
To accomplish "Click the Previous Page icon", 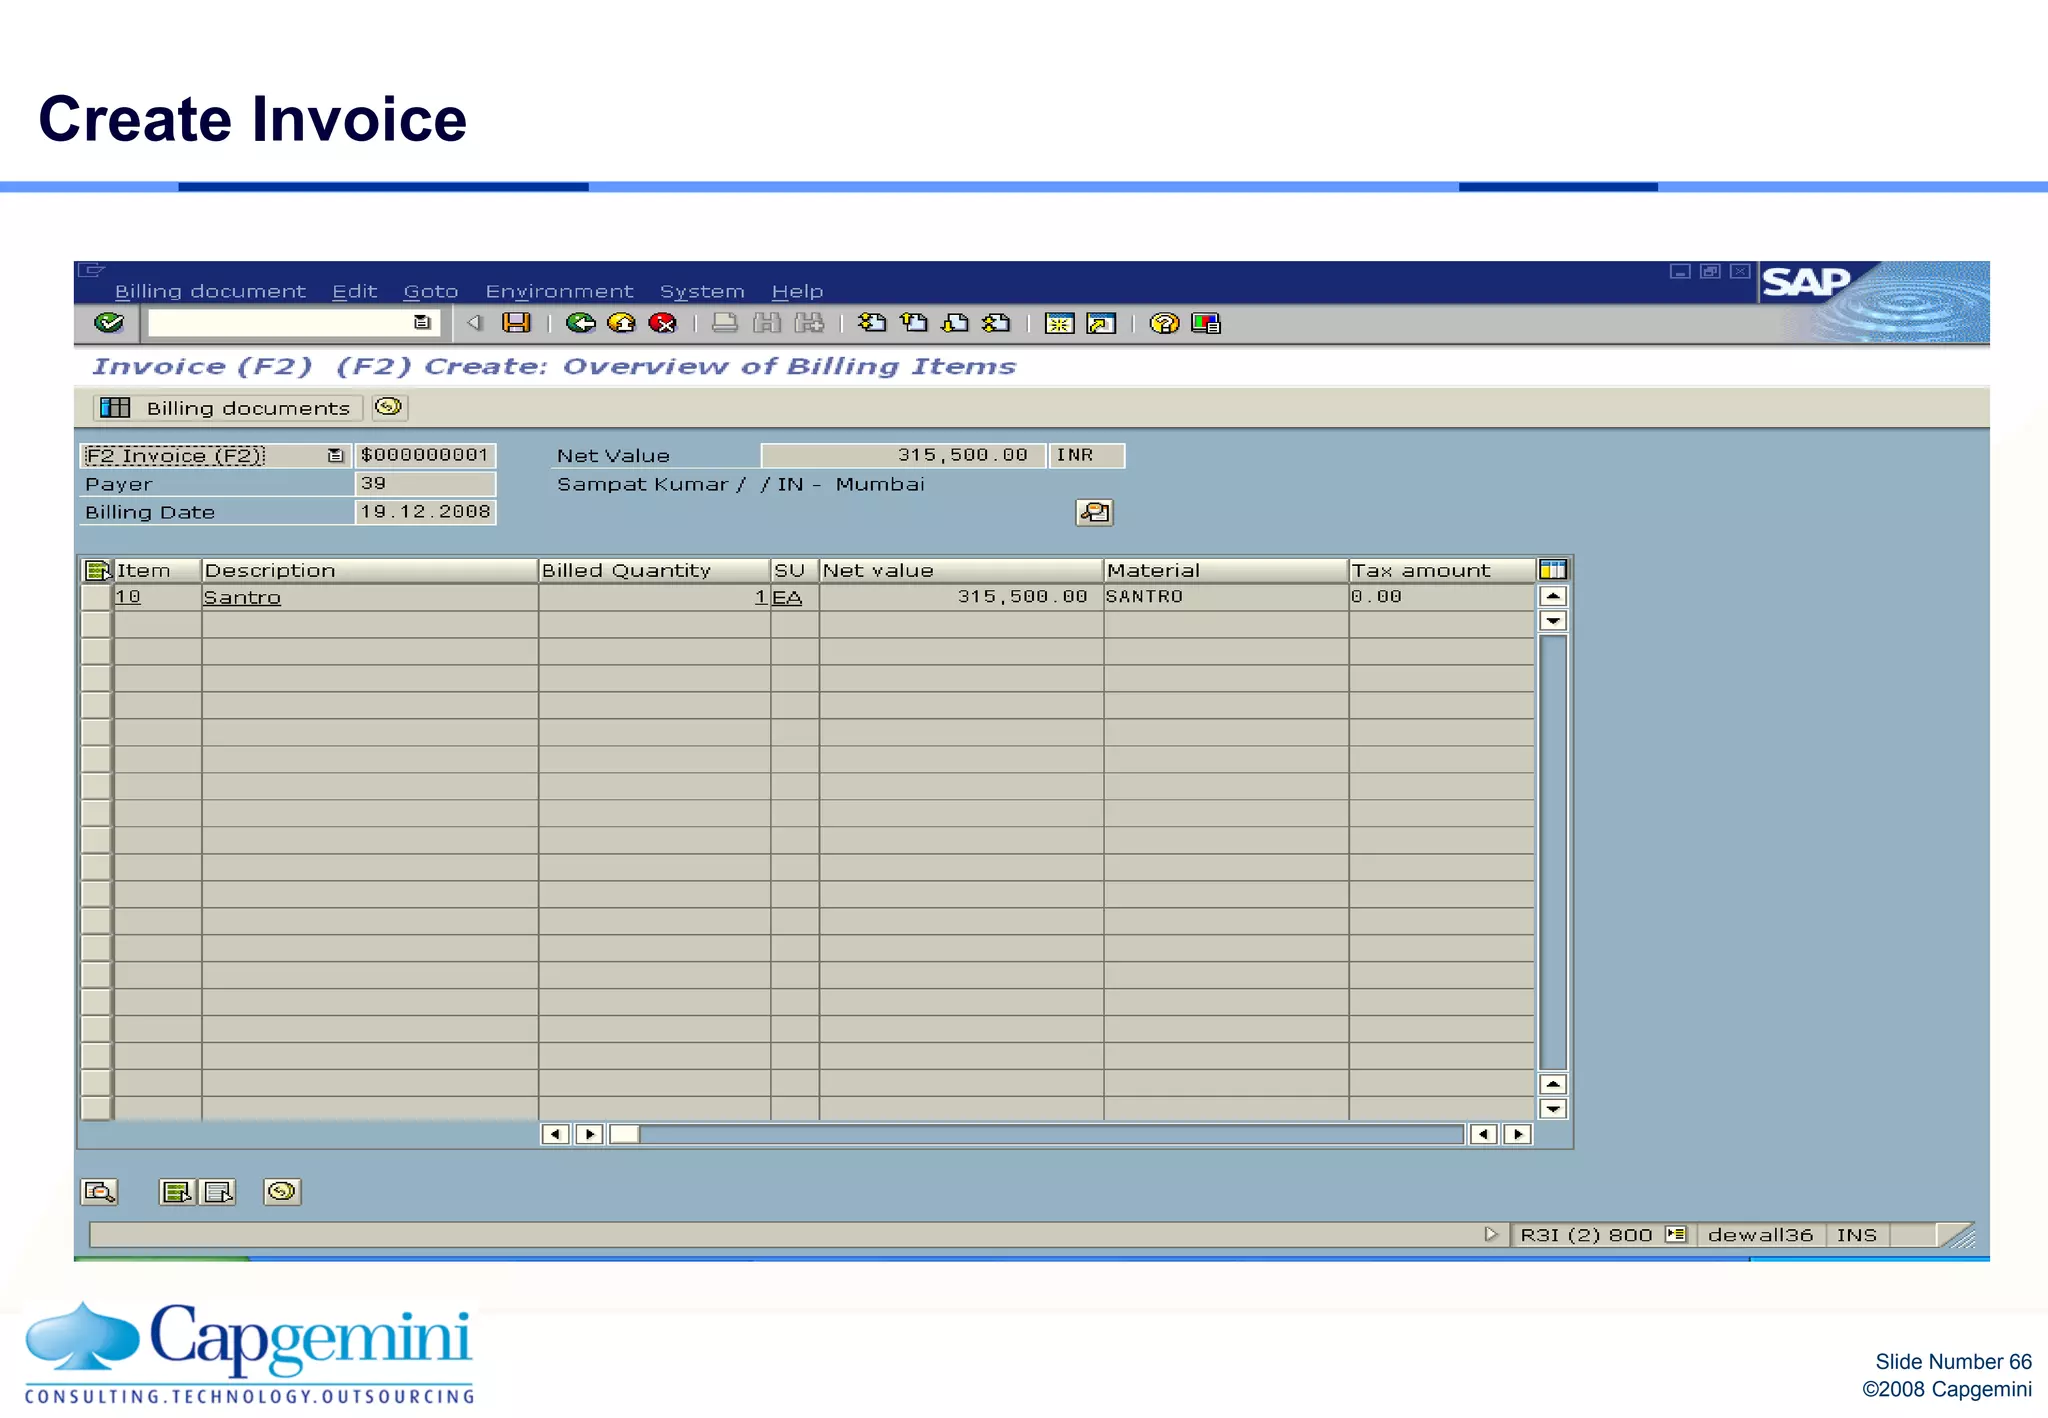I will click(914, 323).
